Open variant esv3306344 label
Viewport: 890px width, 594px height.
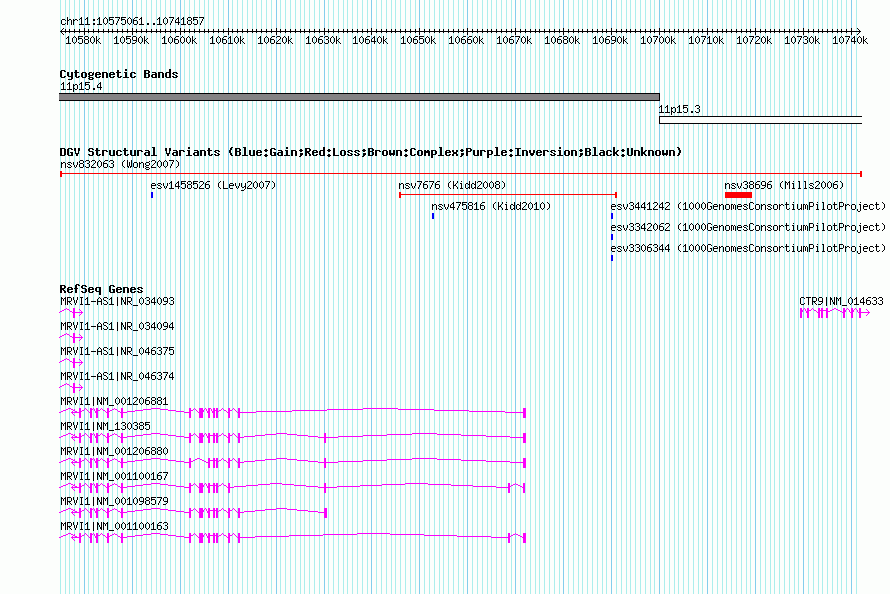(x=748, y=248)
